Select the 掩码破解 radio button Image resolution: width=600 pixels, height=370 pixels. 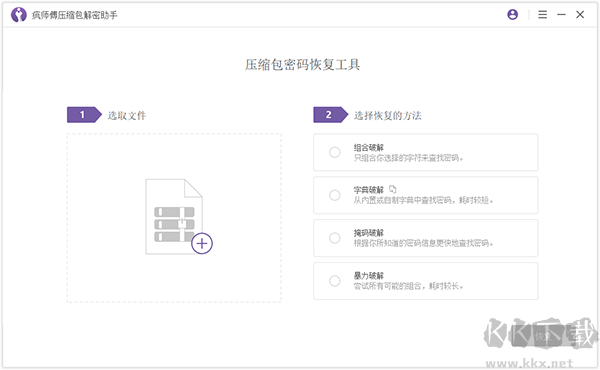pos(335,238)
